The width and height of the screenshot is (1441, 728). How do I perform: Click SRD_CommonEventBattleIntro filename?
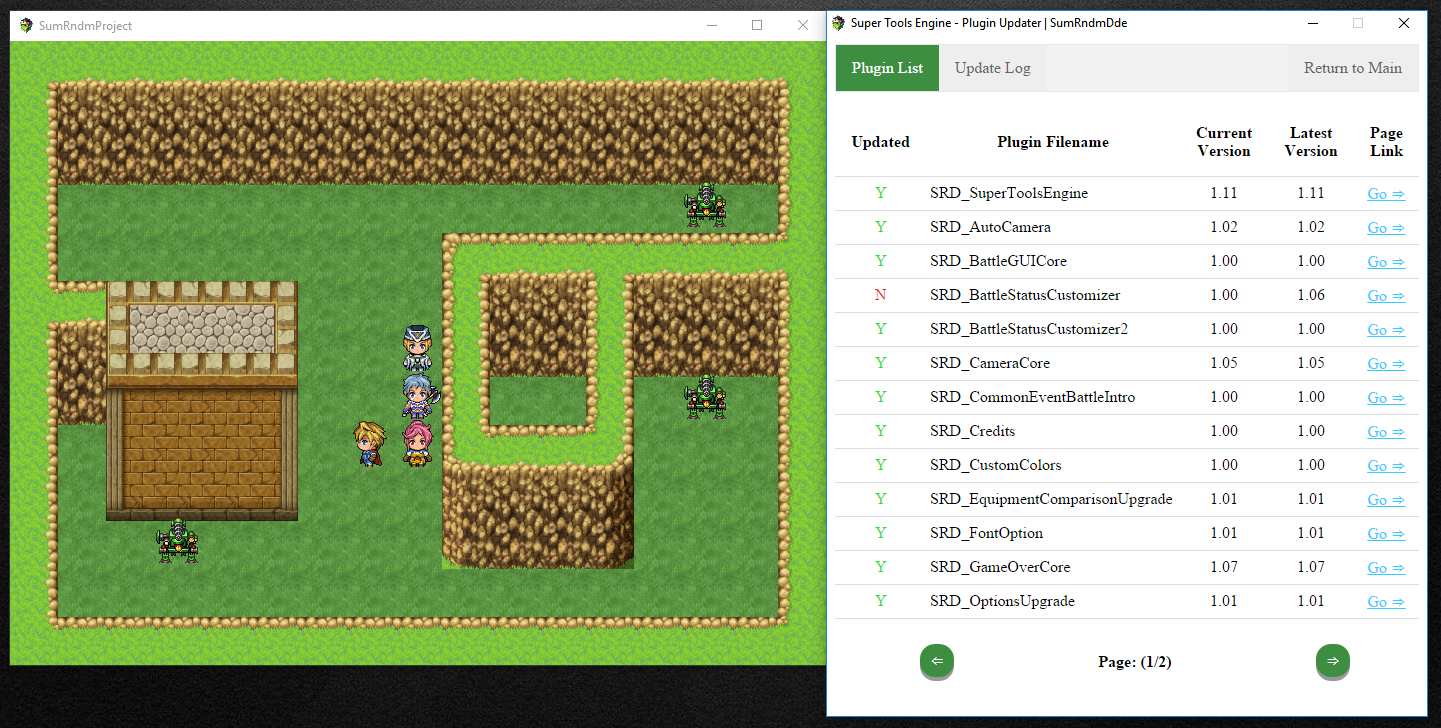(x=1032, y=397)
